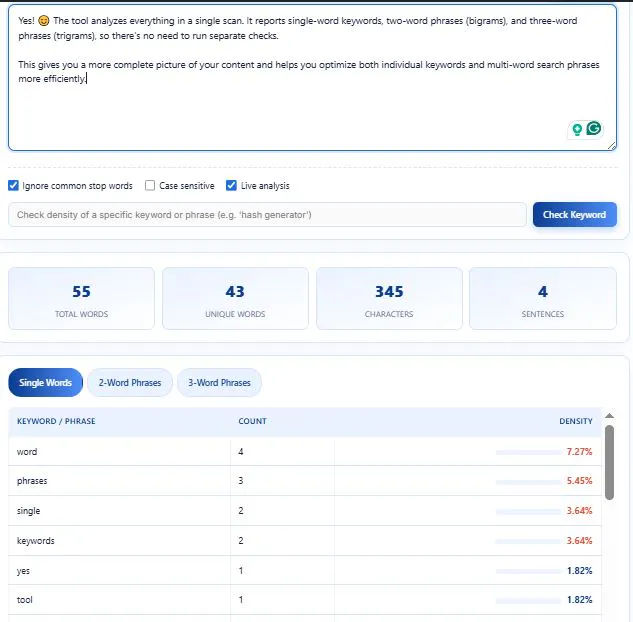Enable the Case sensitive checkbox
The width and height of the screenshot is (633, 622).
tap(150, 186)
